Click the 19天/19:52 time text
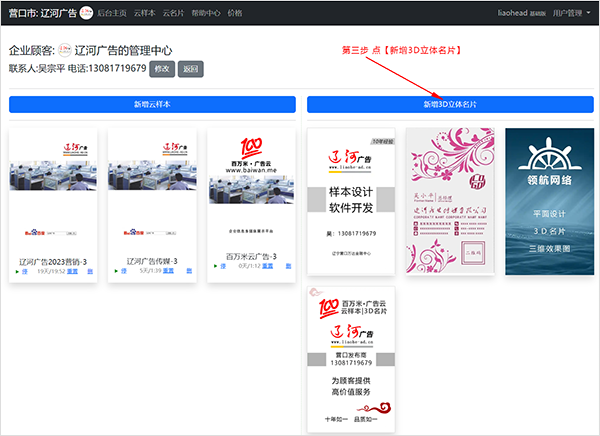This screenshot has width=600, height=436. (x=51, y=271)
